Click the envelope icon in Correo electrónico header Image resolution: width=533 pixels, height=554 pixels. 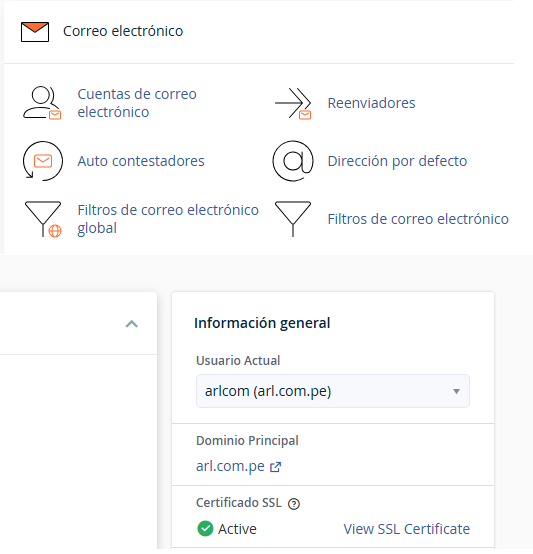click(35, 32)
